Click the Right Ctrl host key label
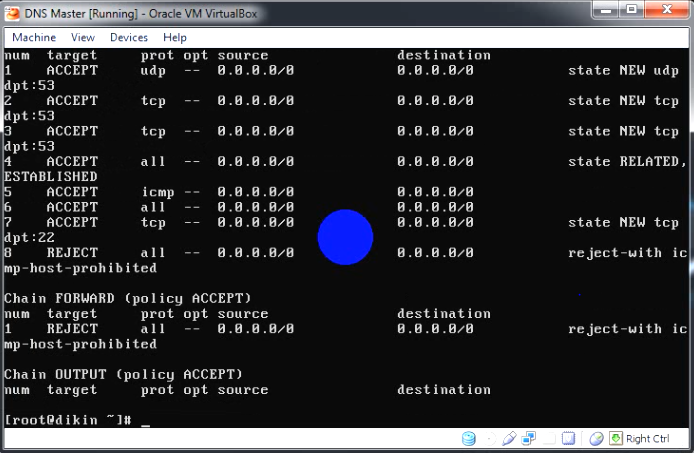 click(x=648, y=438)
